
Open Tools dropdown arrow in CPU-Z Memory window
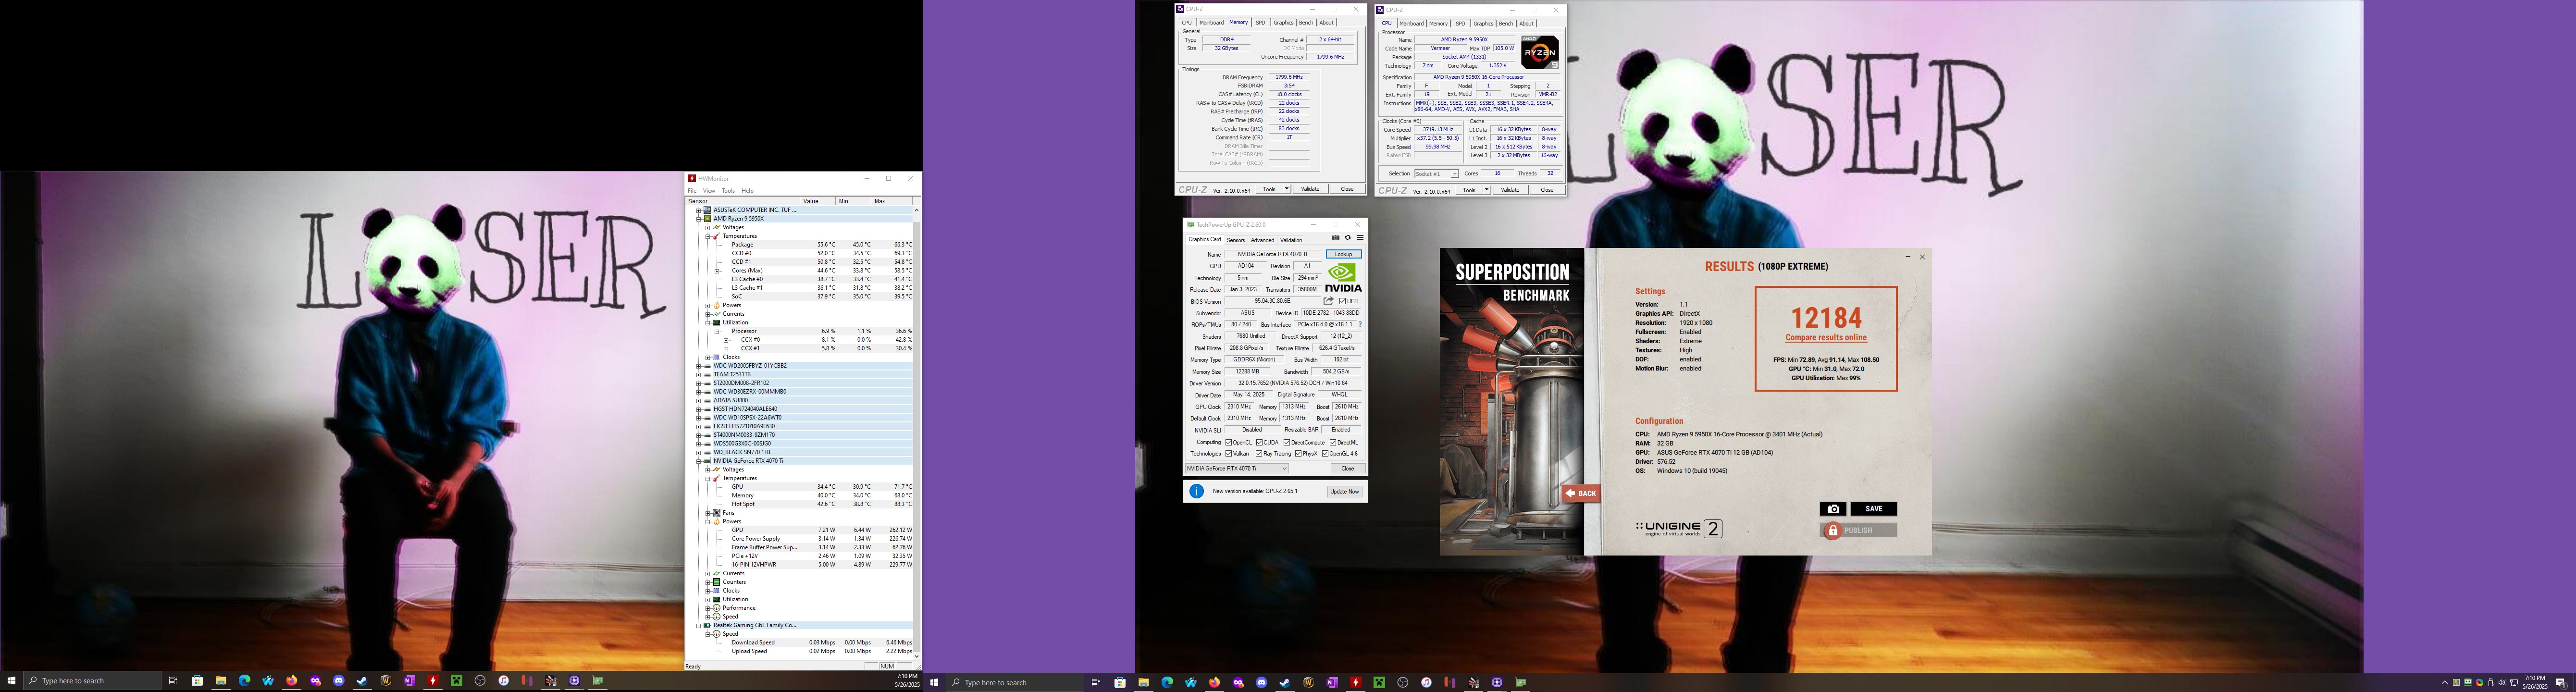click(x=1287, y=189)
